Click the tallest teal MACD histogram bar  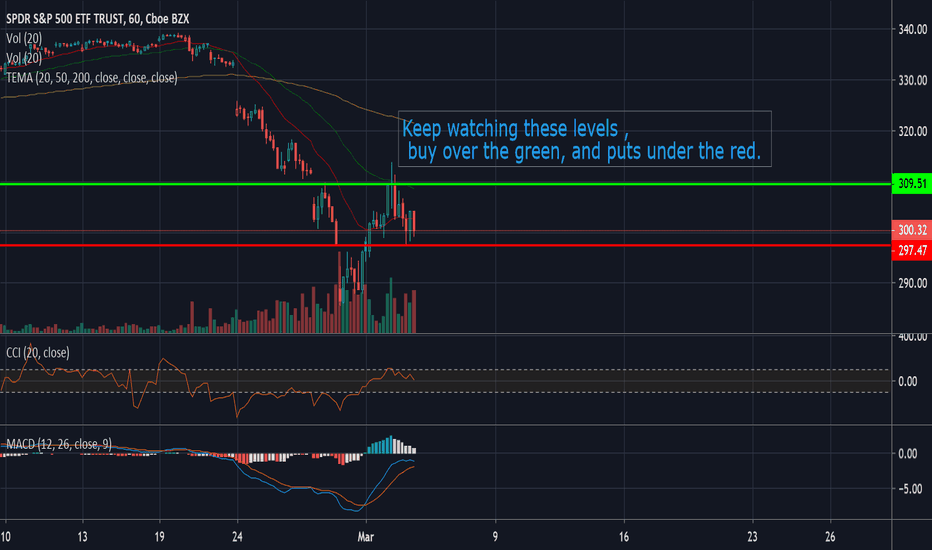pos(391,445)
